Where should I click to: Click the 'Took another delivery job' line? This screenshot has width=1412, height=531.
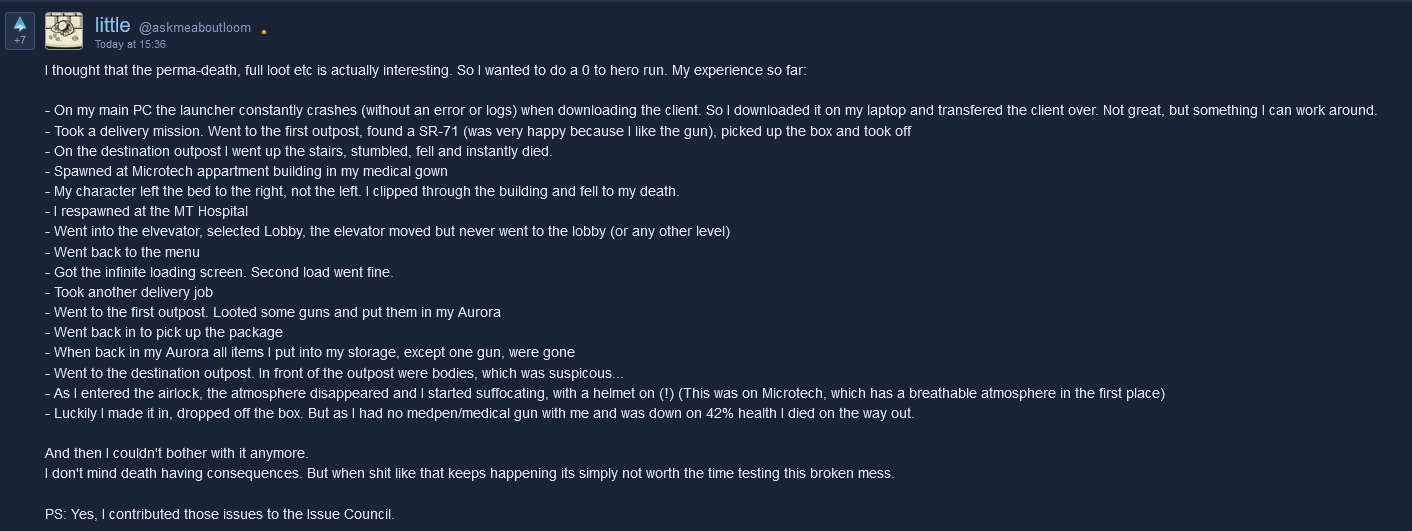[129, 292]
